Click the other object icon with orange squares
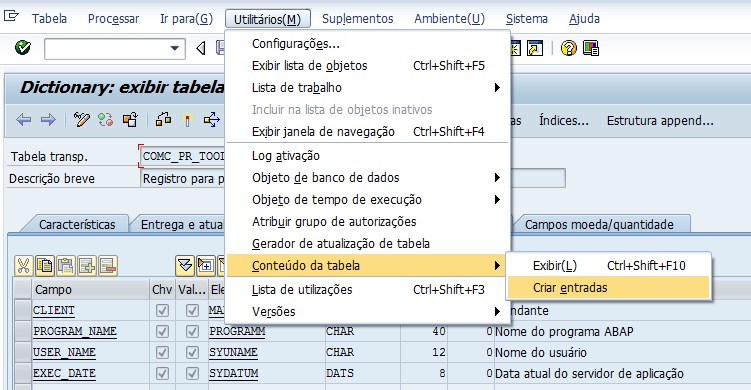Screen dimensions: 751x390 tap(130, 119)
